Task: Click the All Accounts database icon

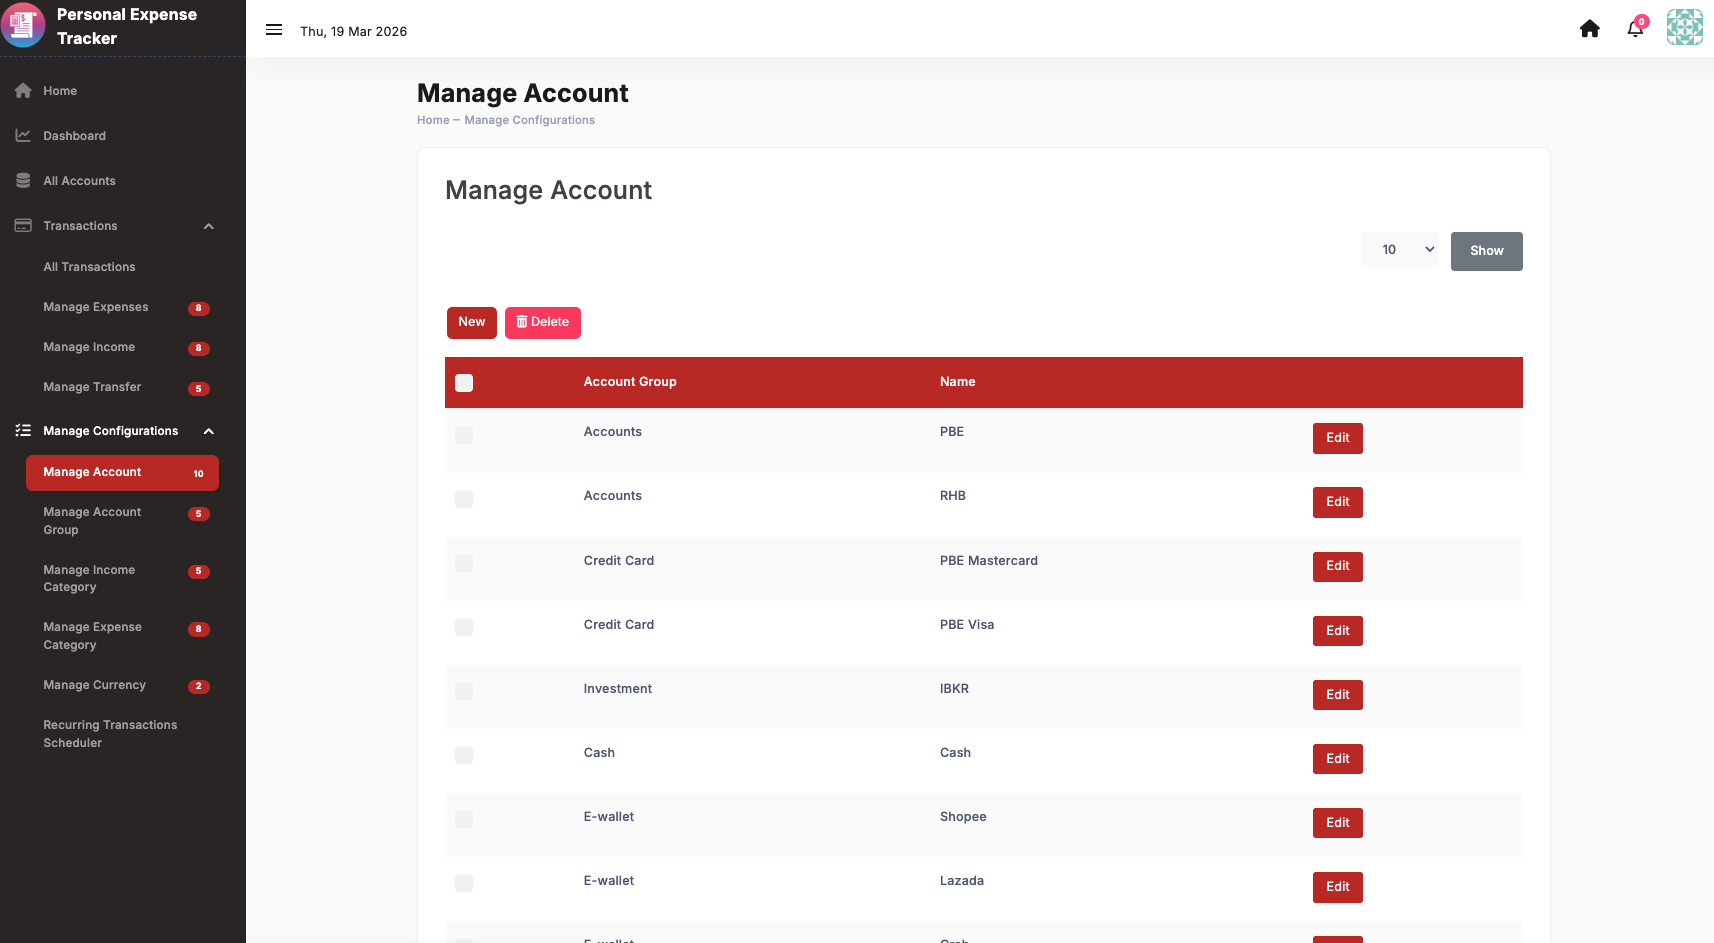Action: click(x=23, y=181)
